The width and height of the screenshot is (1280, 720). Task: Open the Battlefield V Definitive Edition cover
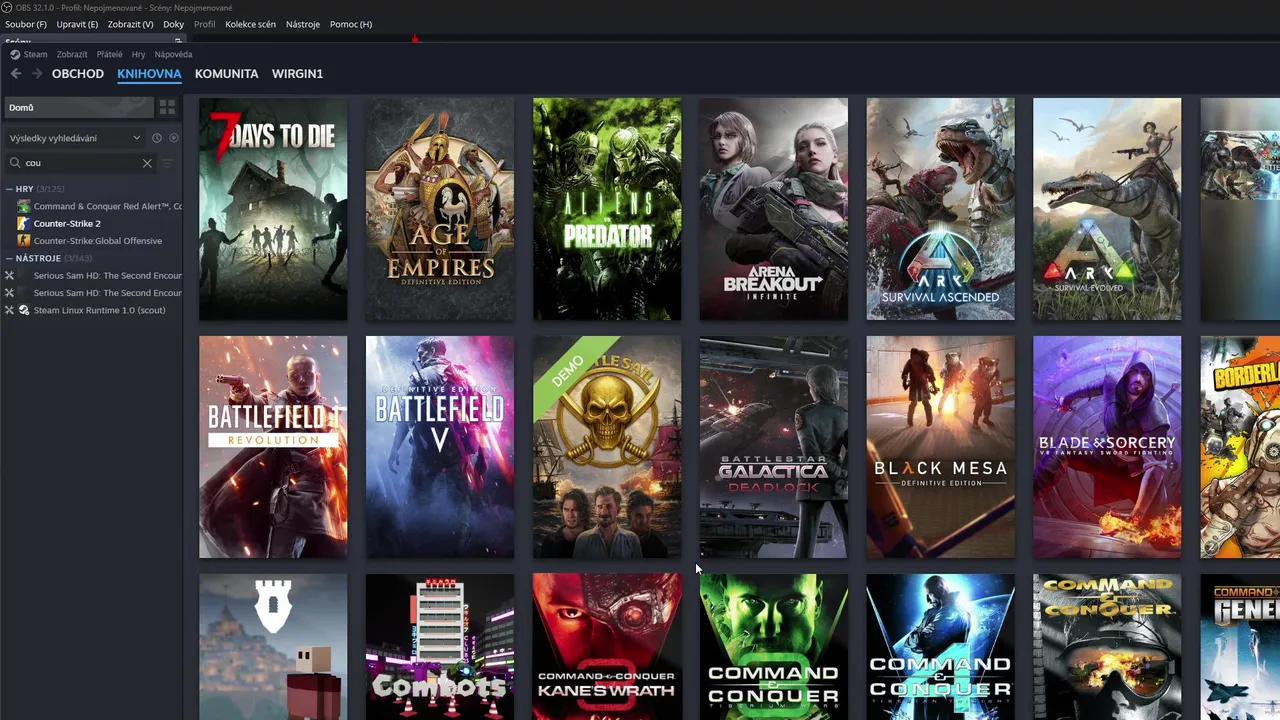(440, 447)
